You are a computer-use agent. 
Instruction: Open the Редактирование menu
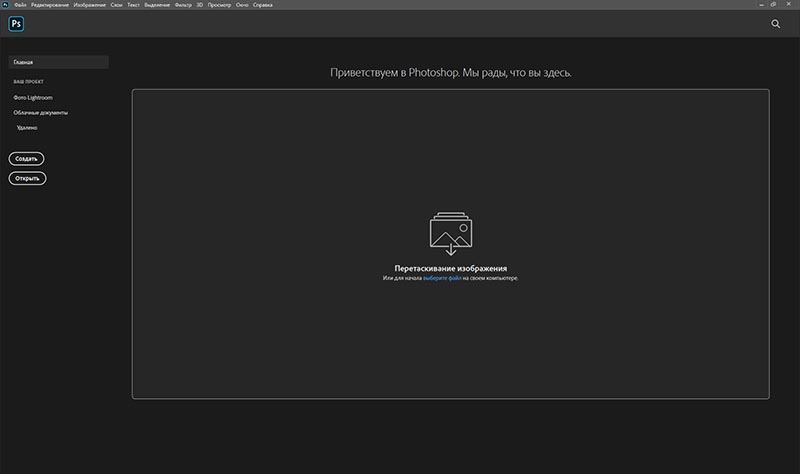pos(49,5)
